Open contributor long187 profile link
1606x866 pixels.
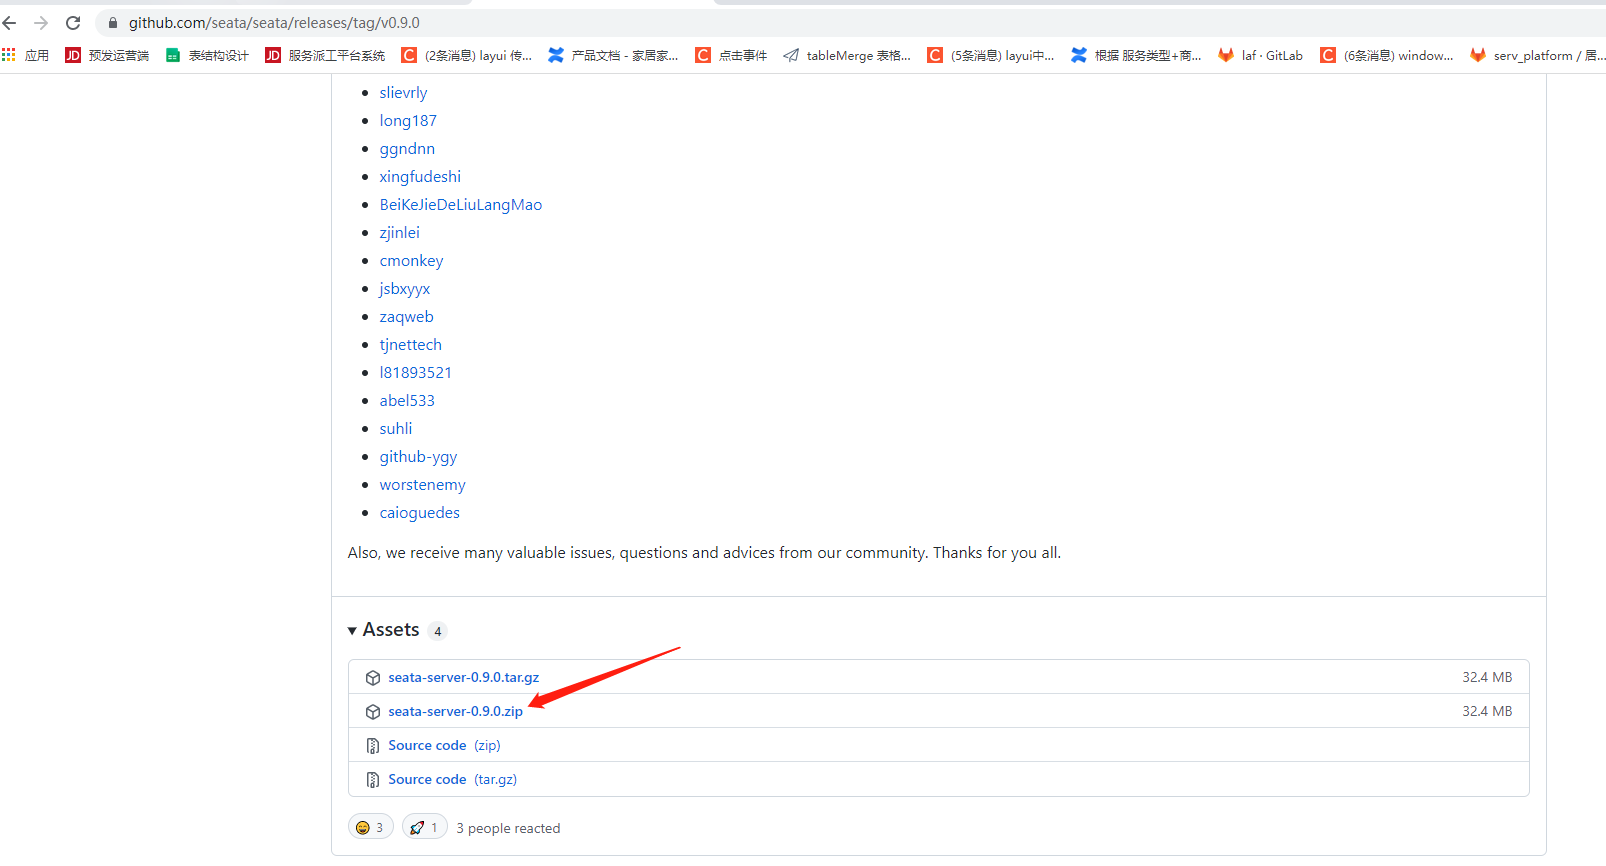[x=408, y=120]
